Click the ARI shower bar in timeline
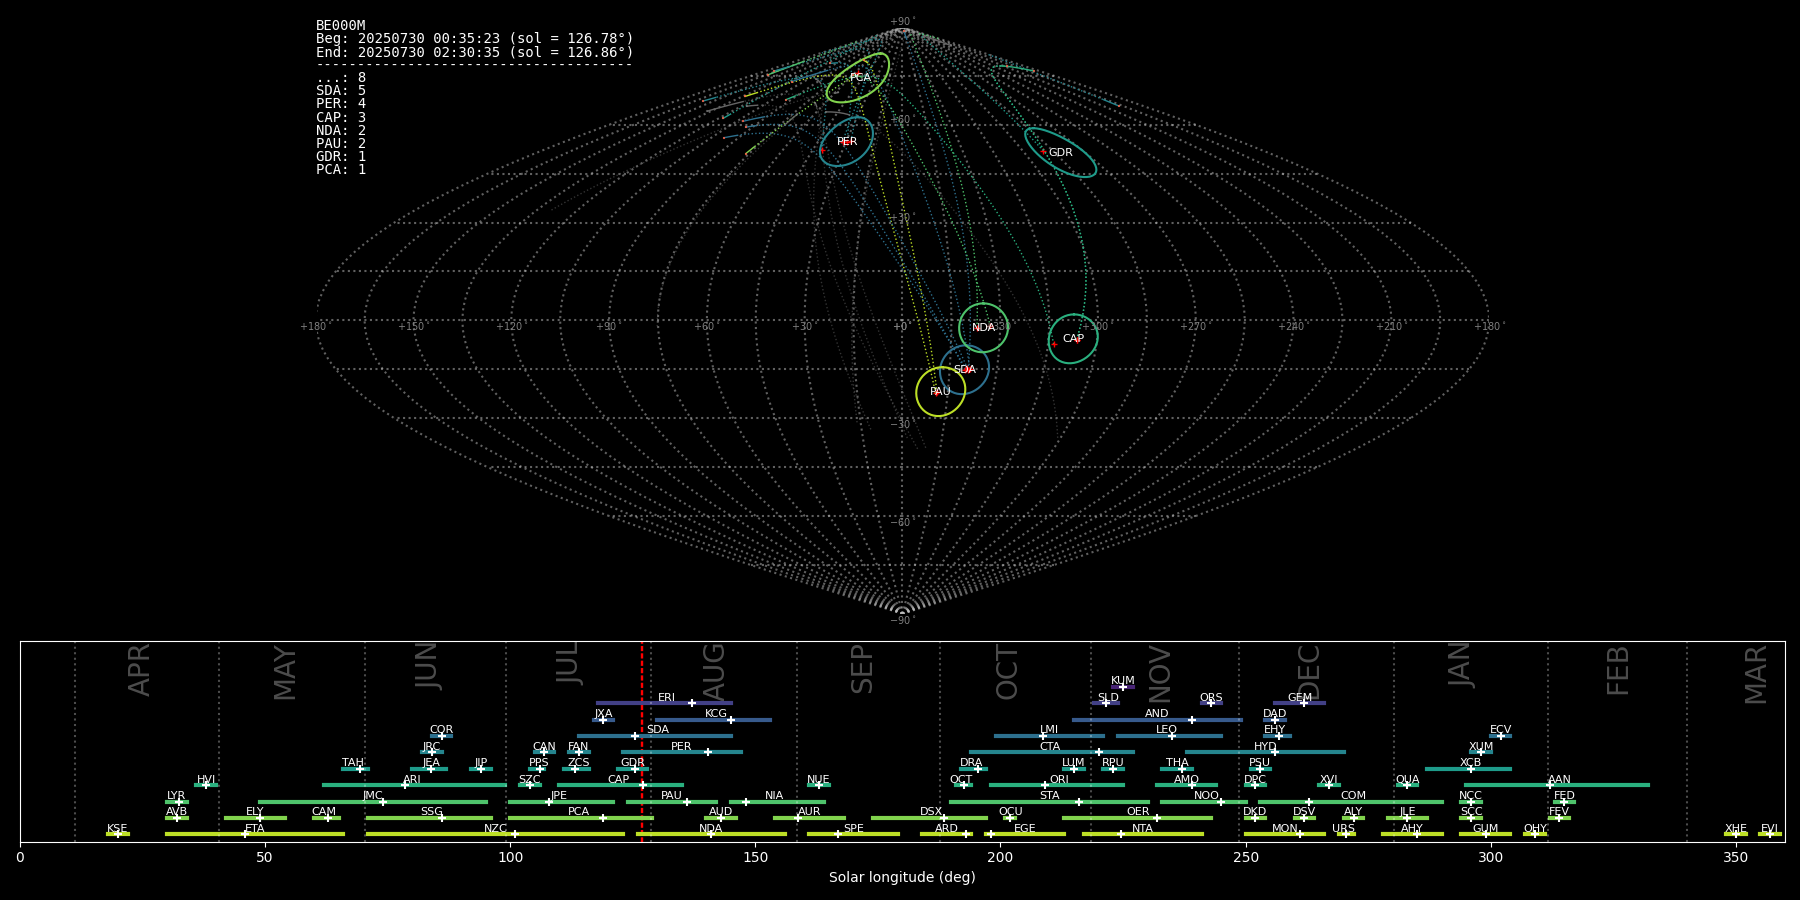1800x900 pixels. [414, 785]
